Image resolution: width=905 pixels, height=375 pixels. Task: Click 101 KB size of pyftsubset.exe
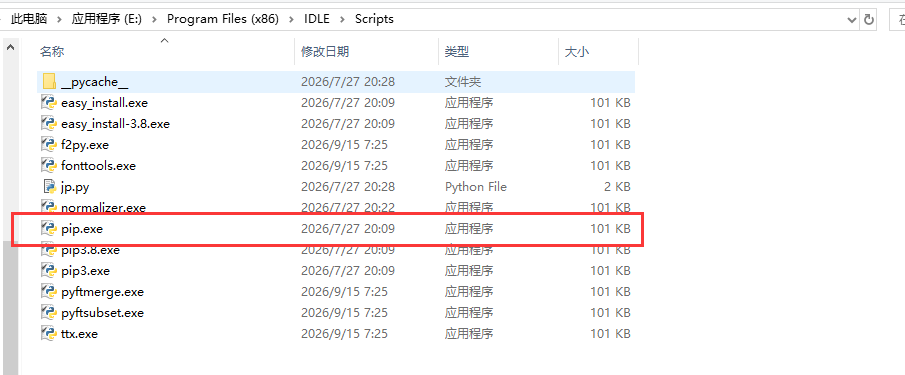(610, 313)
